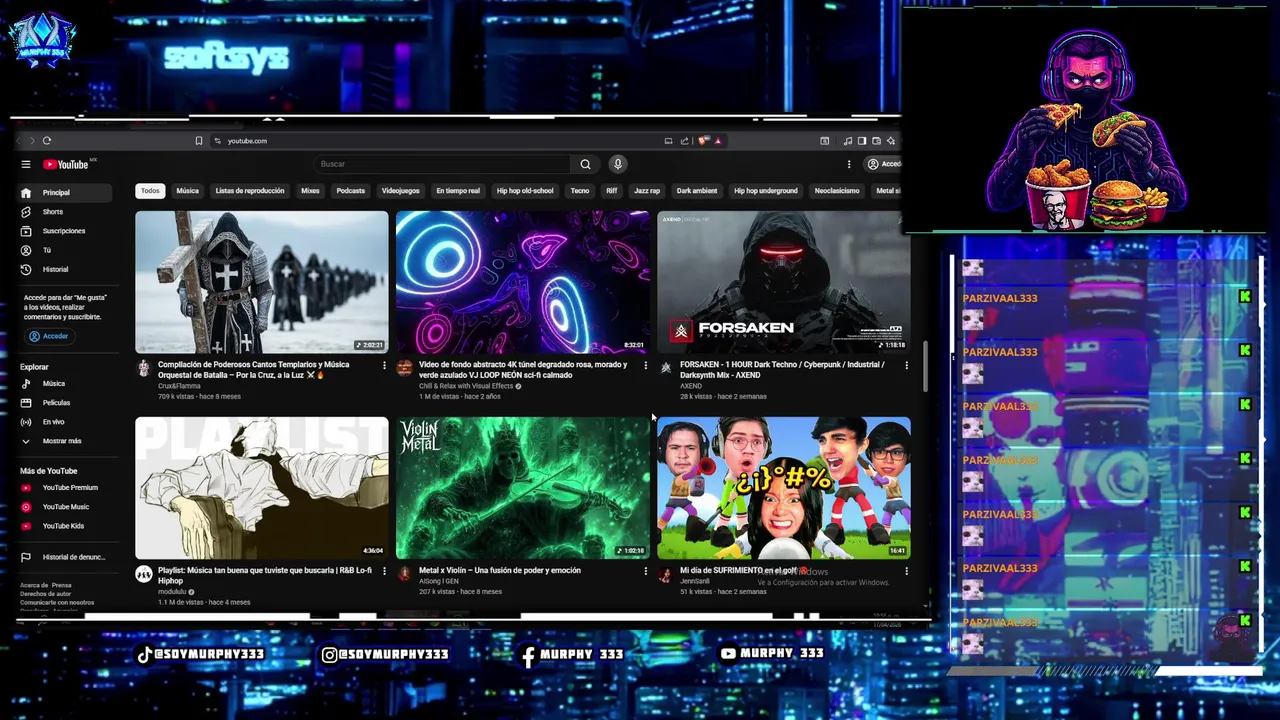Screen dimensions: 1280x720
Task: Click the Cruz&Flamma channel avatar
Action: 144,369
